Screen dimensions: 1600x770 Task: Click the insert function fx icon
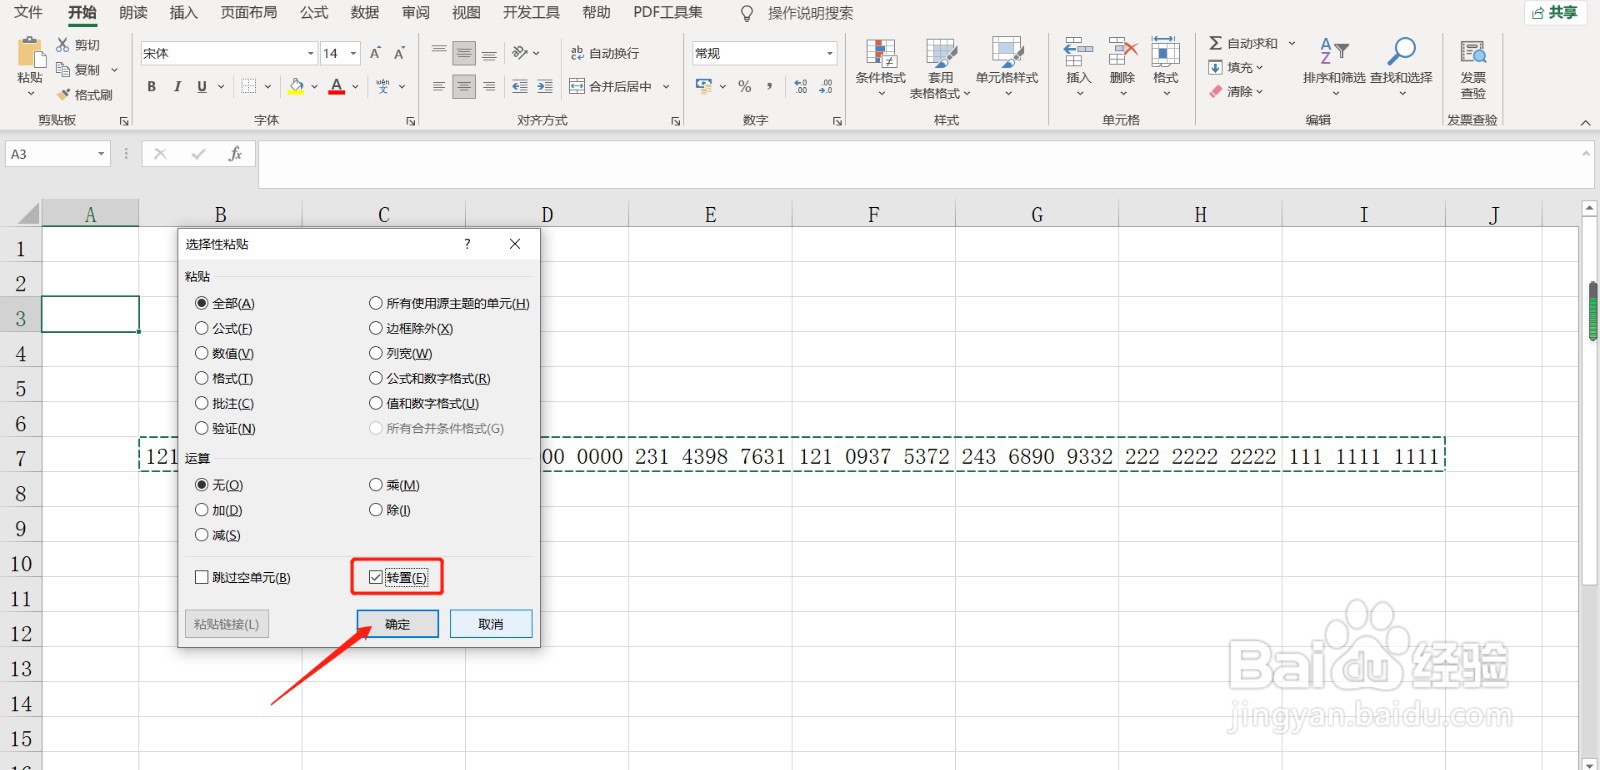tap(235, 154)
